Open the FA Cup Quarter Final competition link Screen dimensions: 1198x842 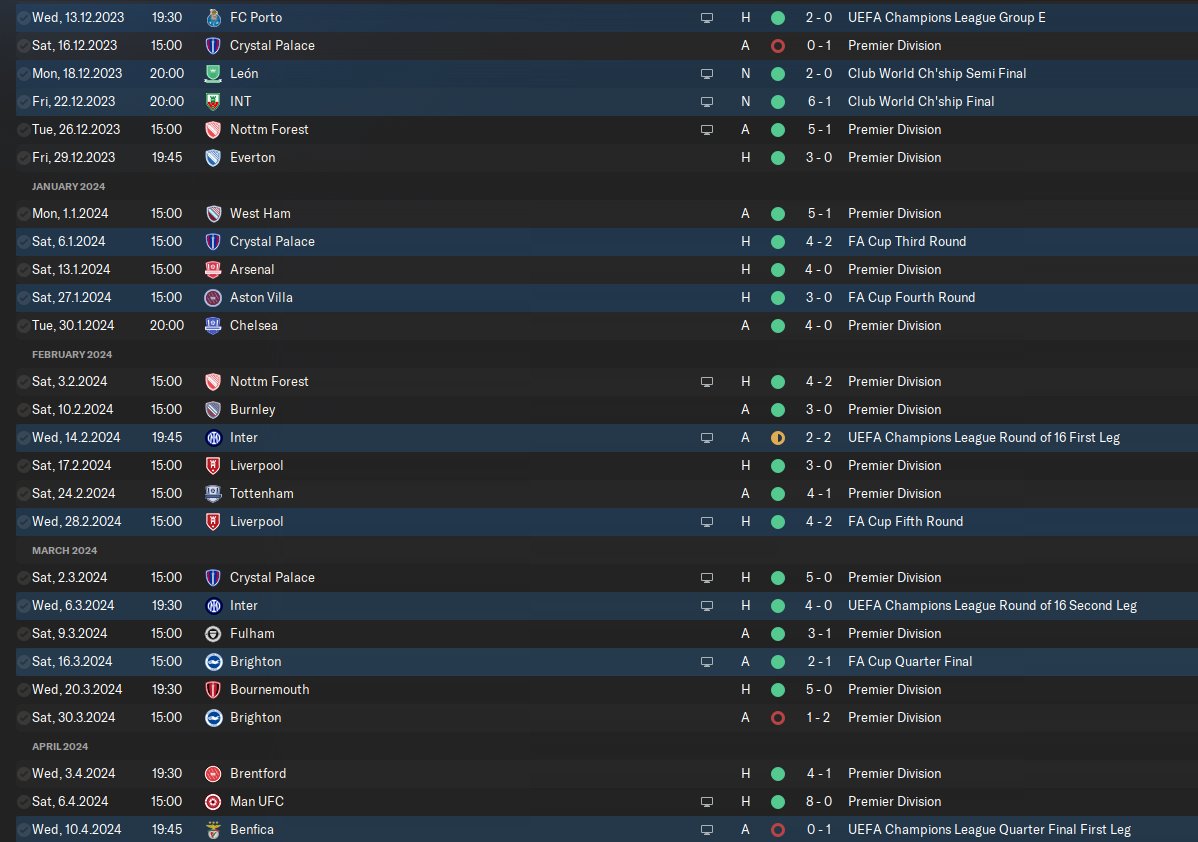pos(910,662)
